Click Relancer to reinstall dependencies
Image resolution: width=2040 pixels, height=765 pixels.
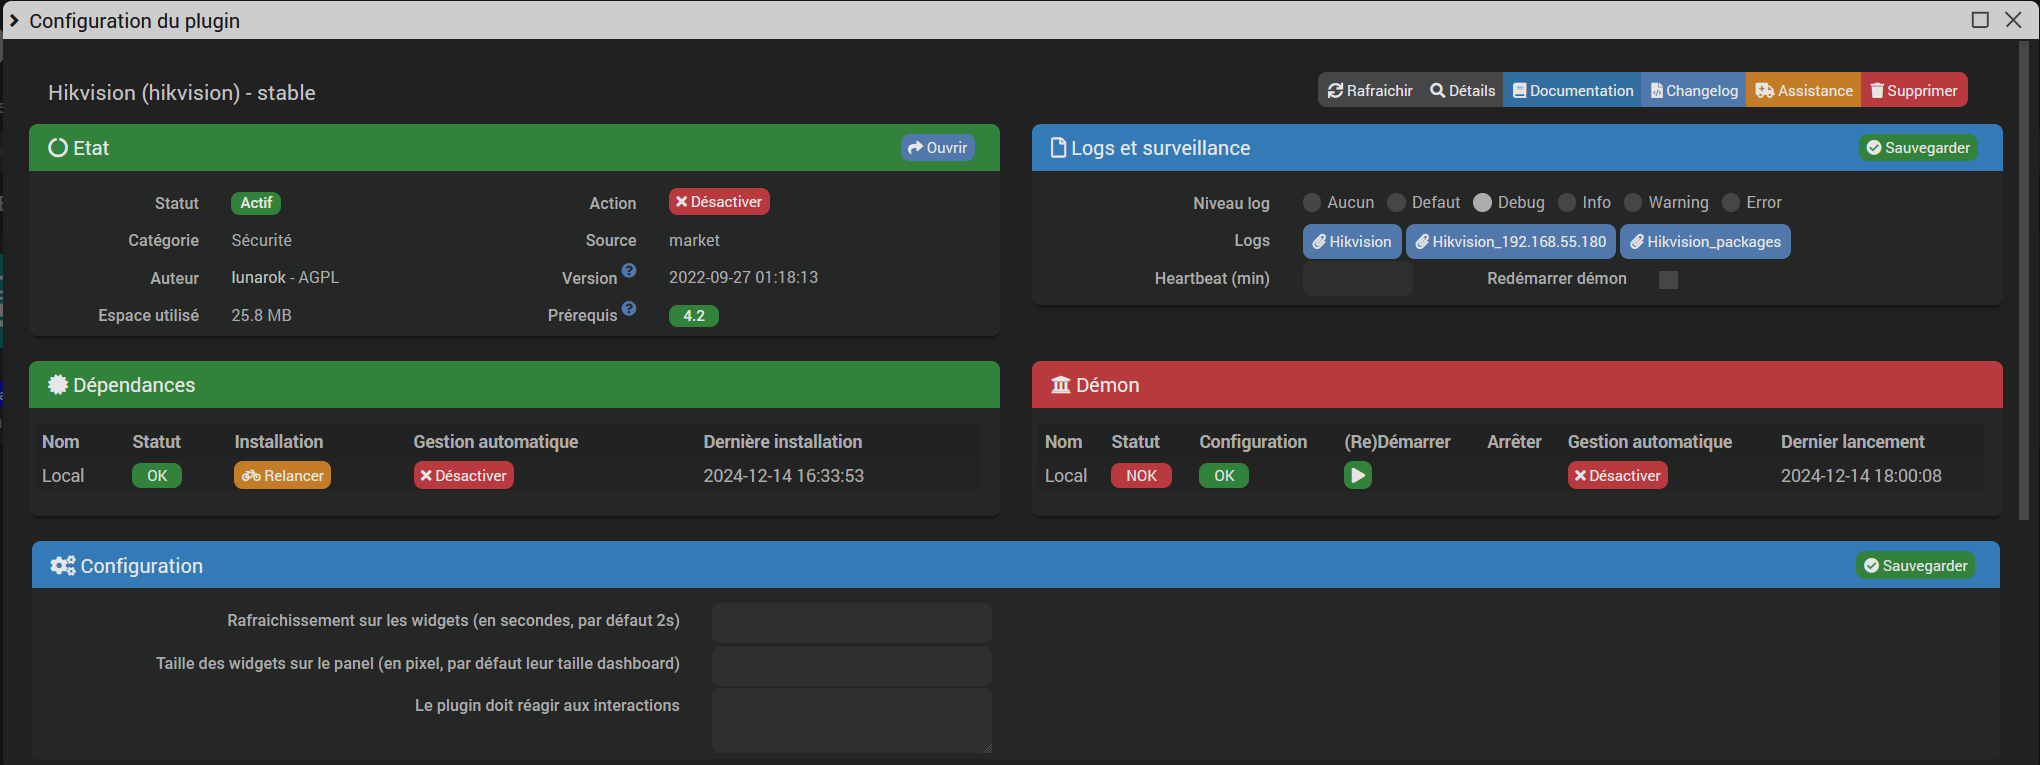click(282, 476)
